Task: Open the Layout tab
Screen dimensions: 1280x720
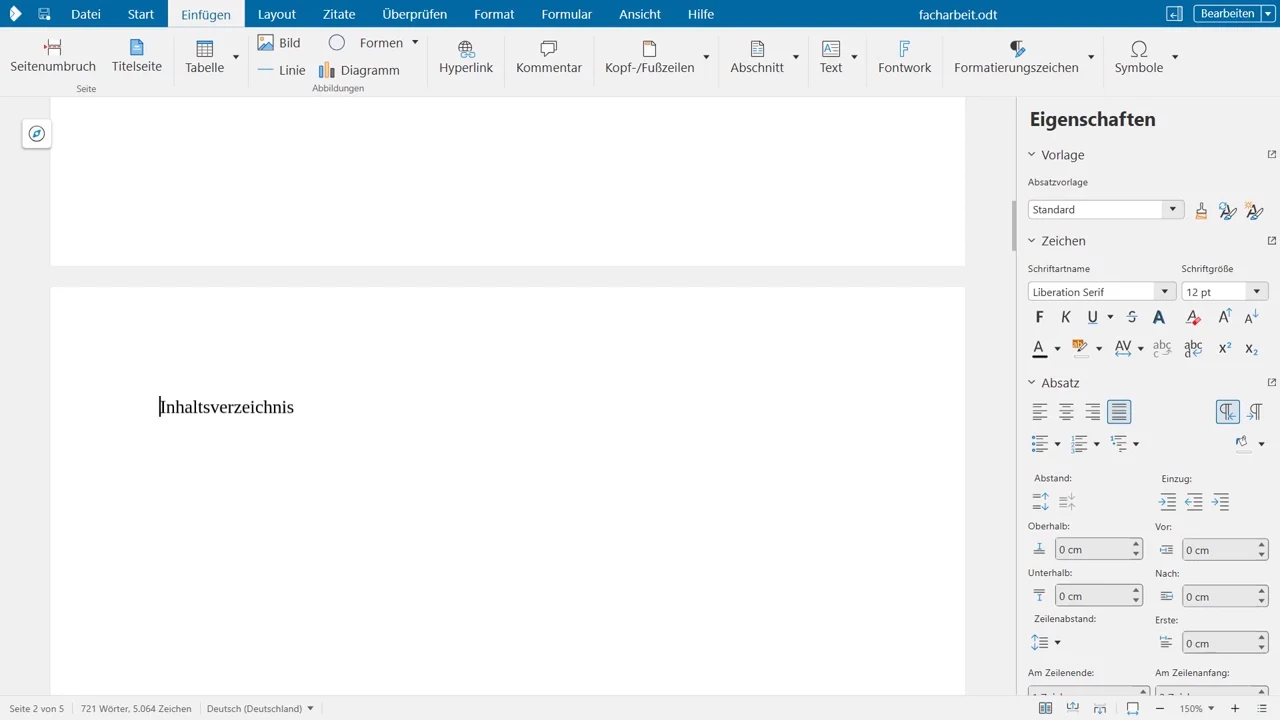Action: coord(277,14)
